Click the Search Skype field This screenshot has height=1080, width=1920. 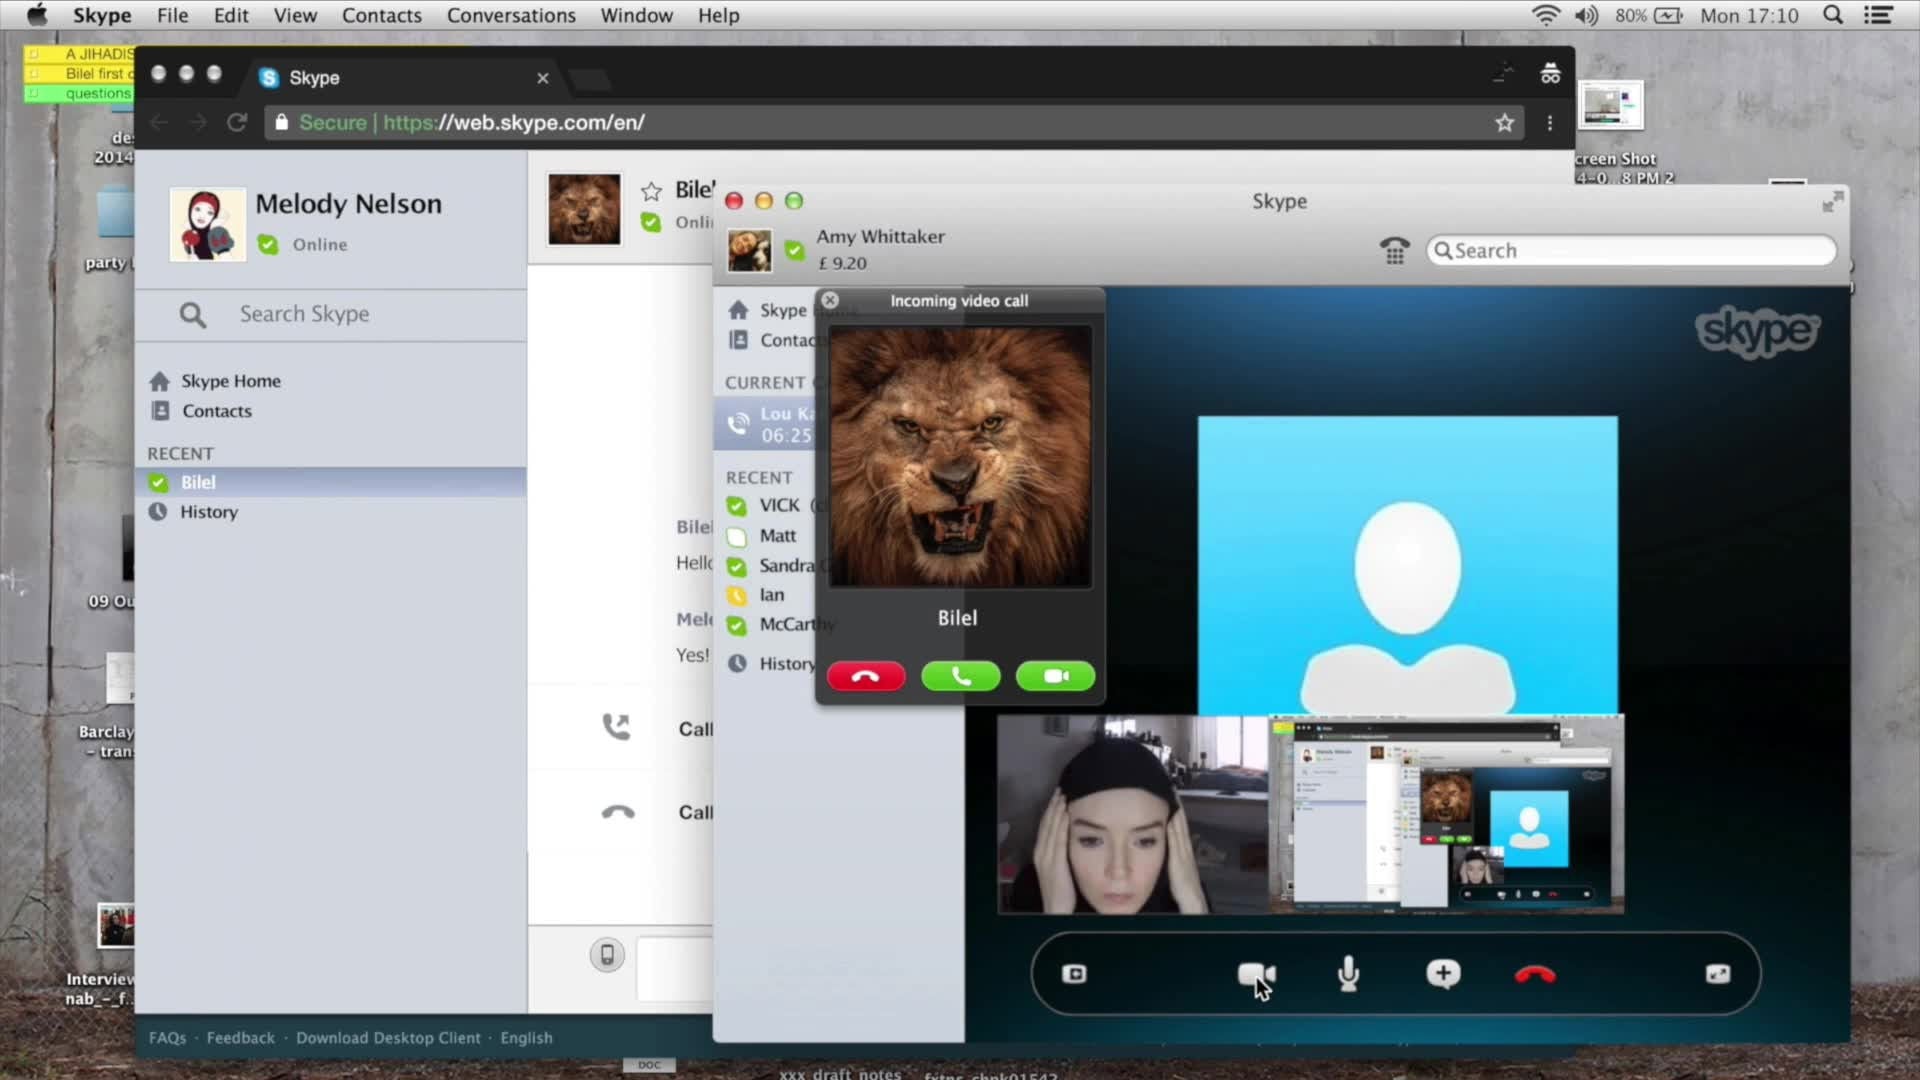pos(304,314)
